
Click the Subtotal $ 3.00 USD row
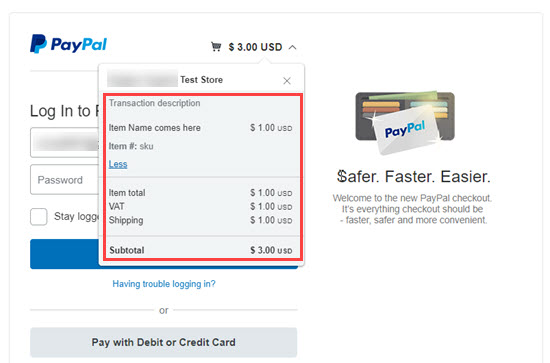tap(200, 250)
